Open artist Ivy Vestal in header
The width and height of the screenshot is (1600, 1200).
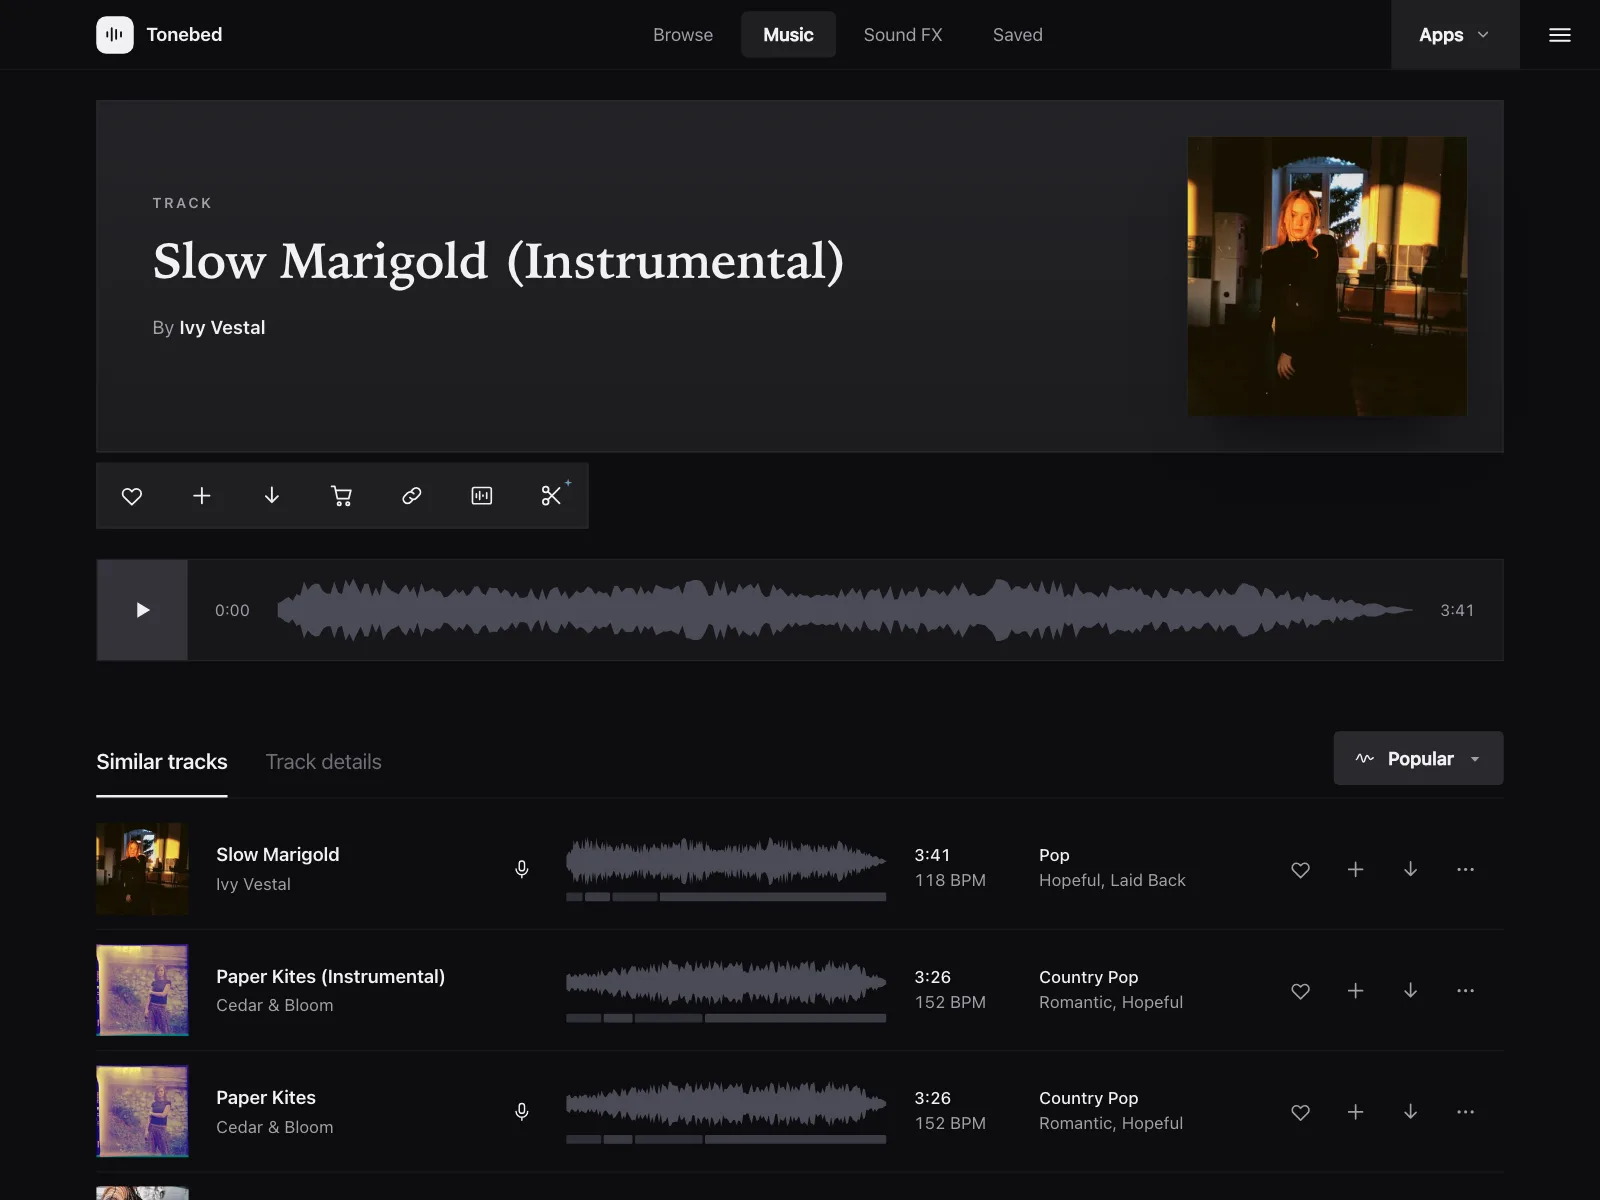[x=222, y=328]
